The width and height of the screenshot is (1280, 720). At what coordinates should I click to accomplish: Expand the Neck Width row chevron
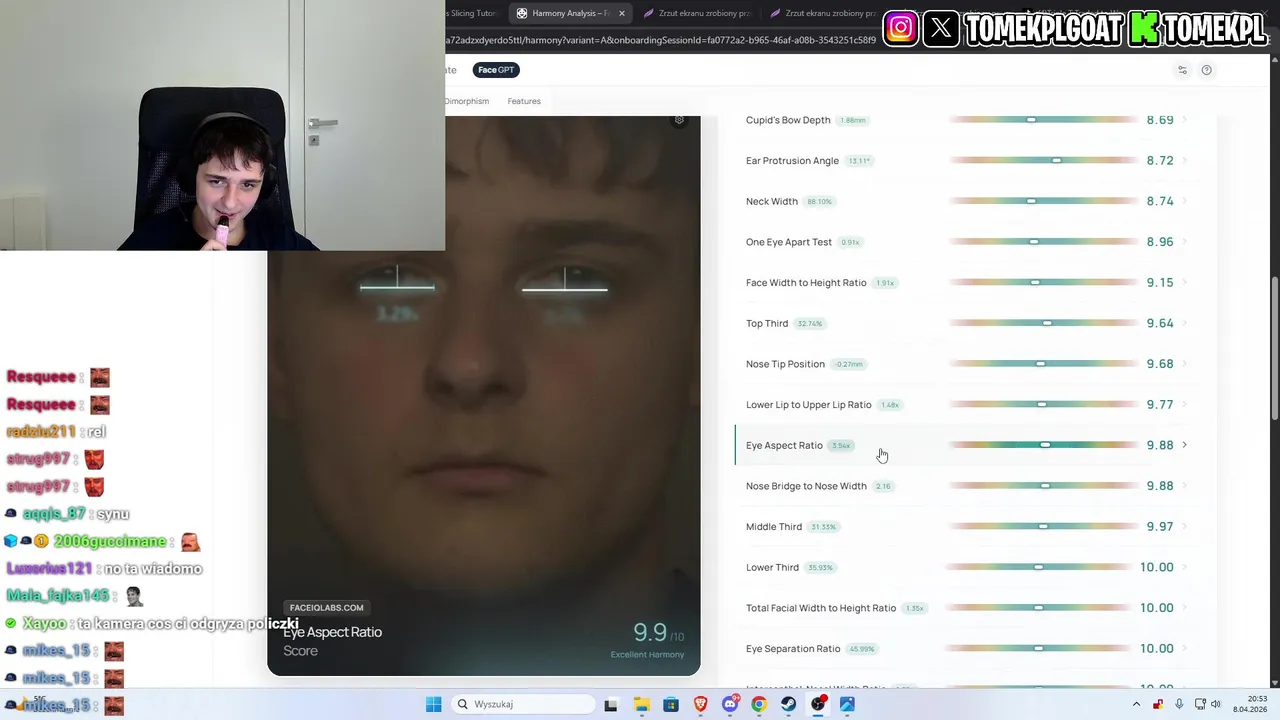pos(1185,201)
